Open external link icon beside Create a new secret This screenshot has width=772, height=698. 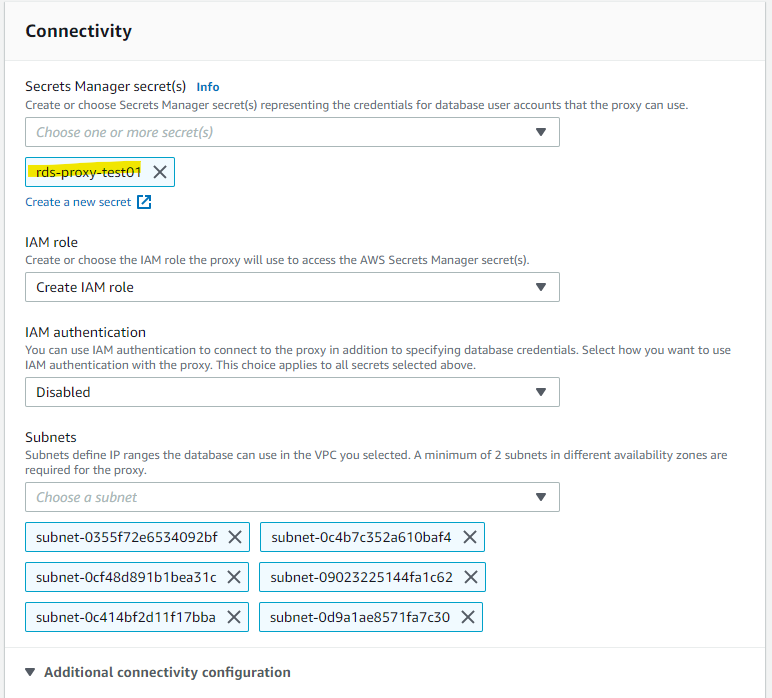(144, 202)
